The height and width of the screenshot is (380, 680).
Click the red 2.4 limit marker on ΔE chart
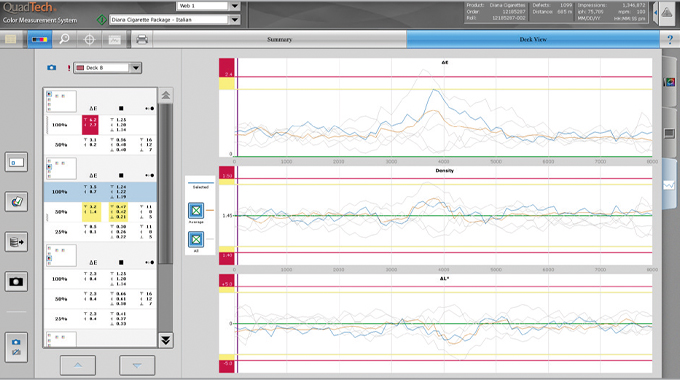227,69
